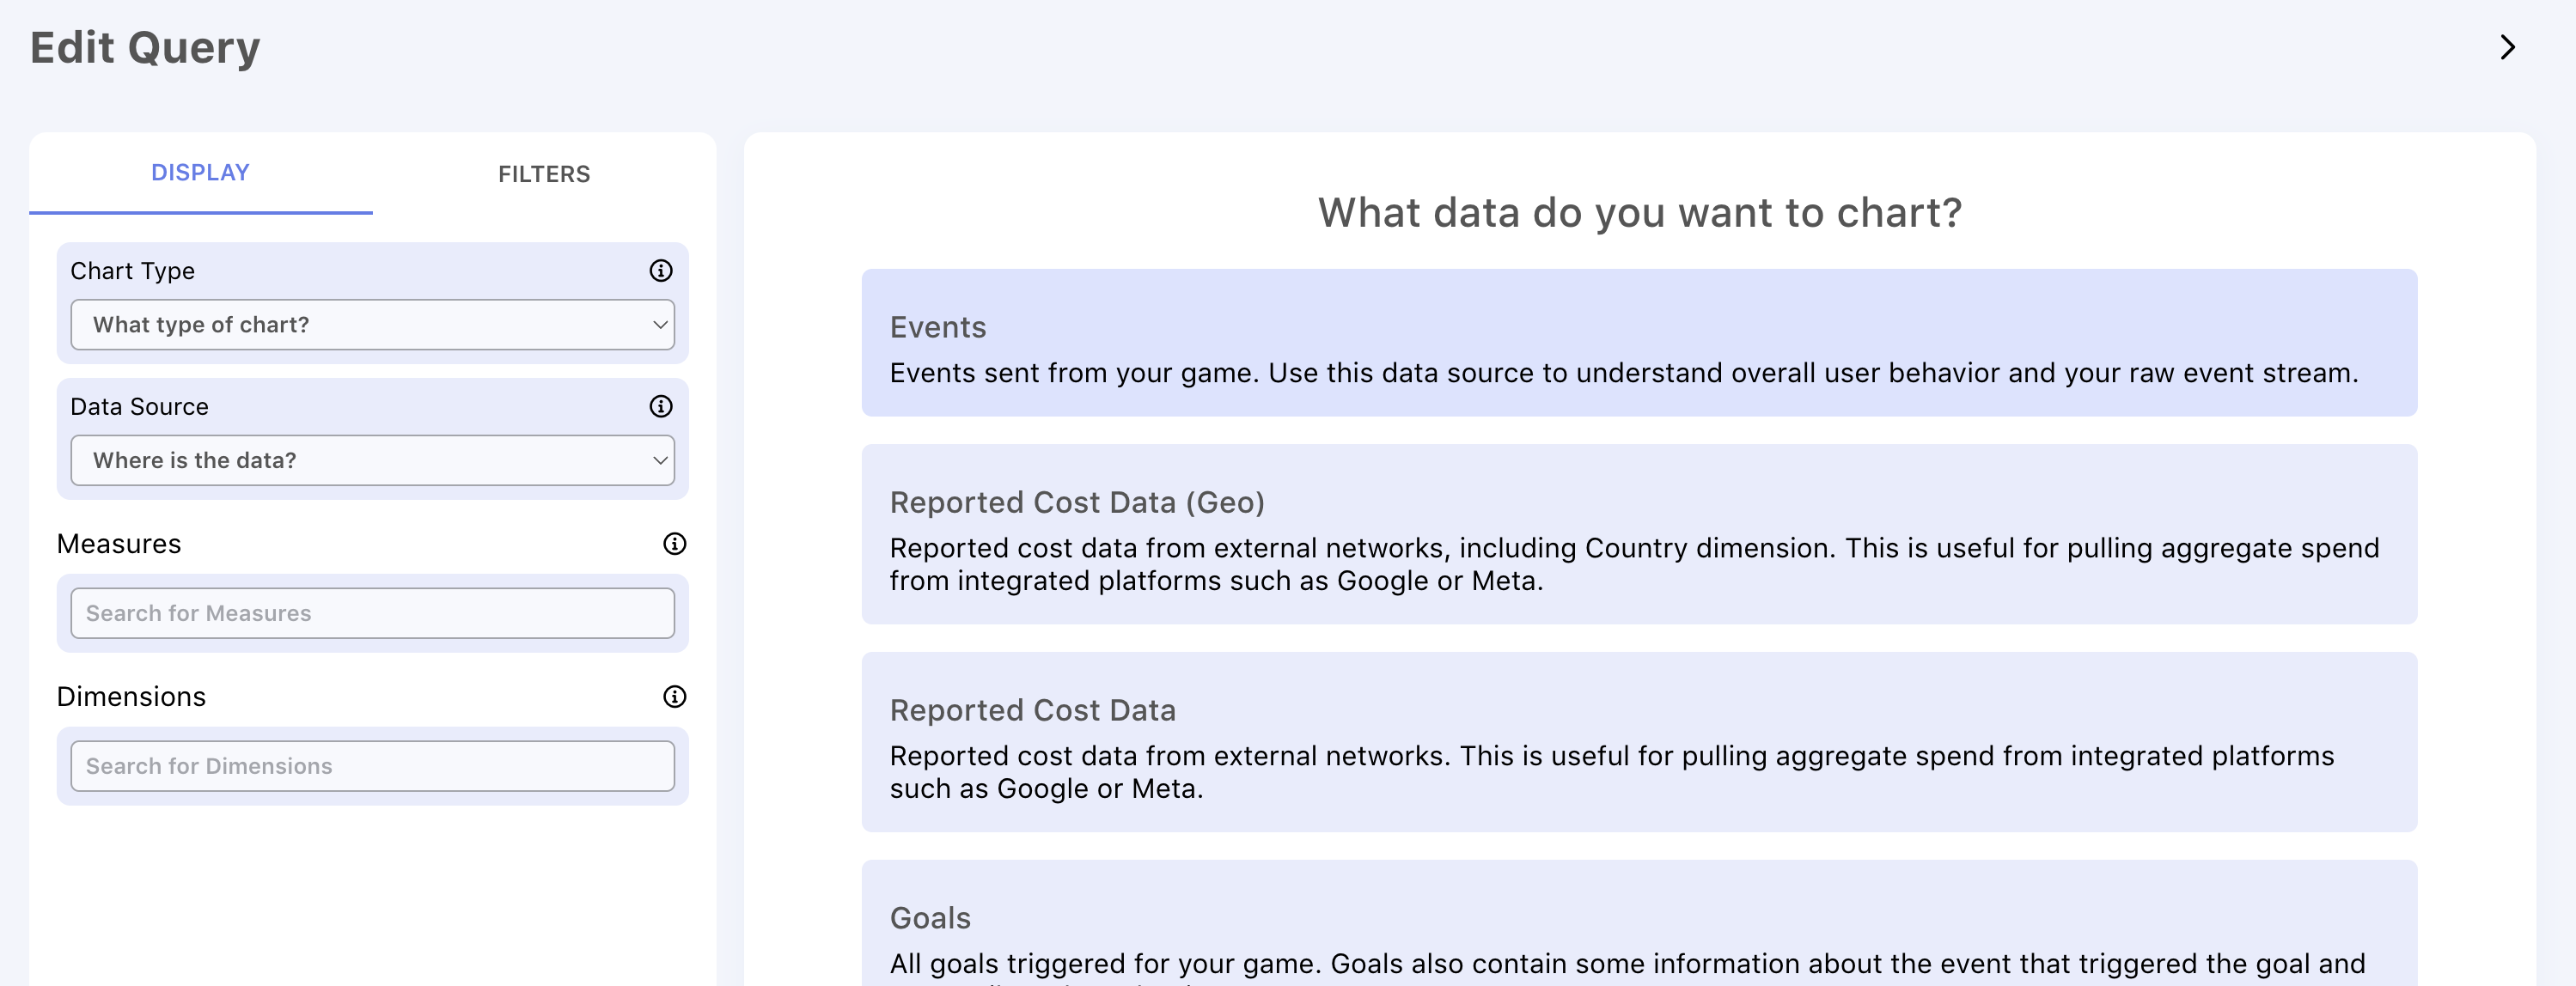
Task: Click the Dimensions info icon
Action: [x=675, y=697]
